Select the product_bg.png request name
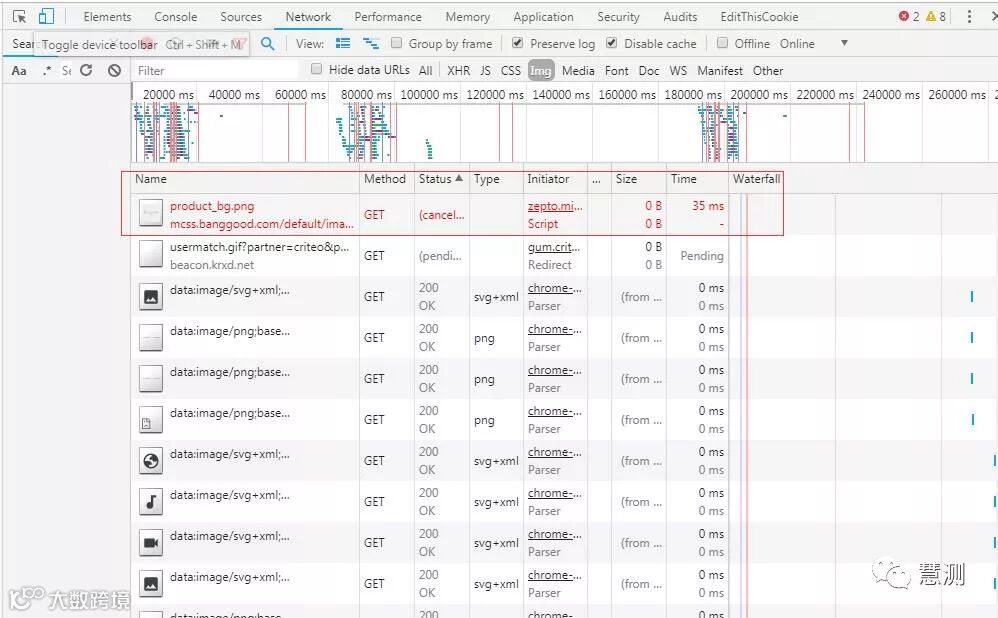The height and width of the screenshot is (618, 998). [x=212, y=206]
